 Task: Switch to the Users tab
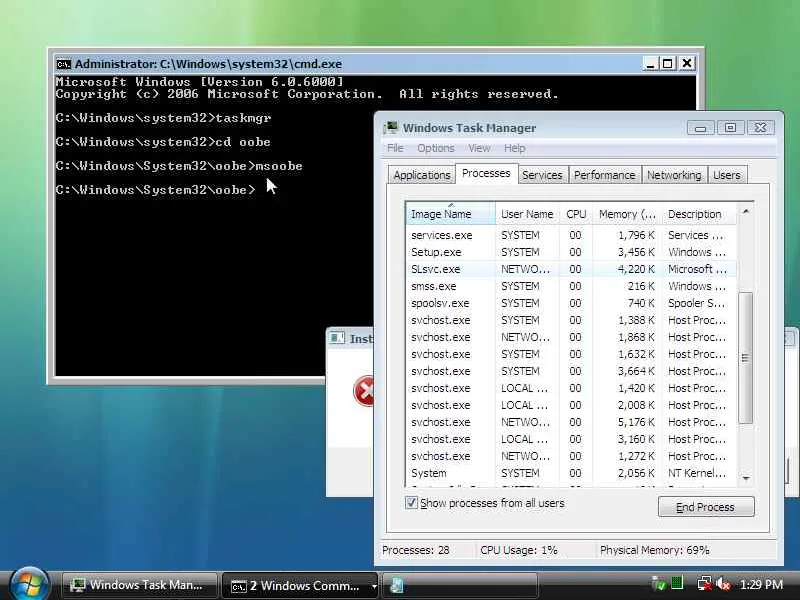pyautogui.click(x=727, y=175)
